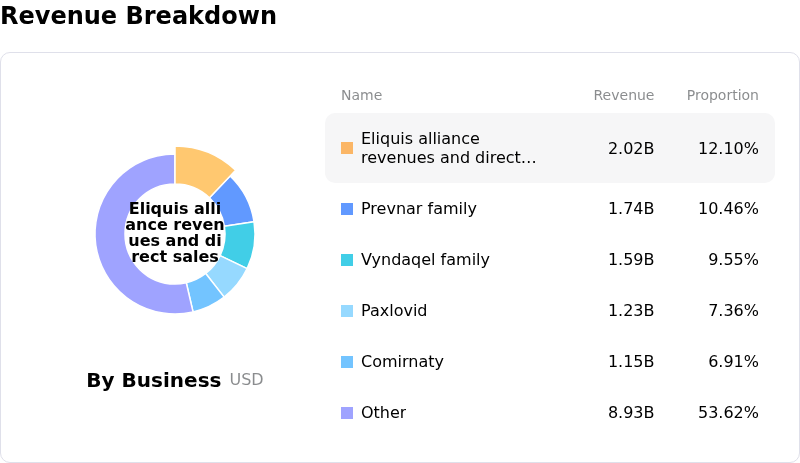Click the By Business chart label
This screenshot has width=800, height=463.
coord(153,380)
